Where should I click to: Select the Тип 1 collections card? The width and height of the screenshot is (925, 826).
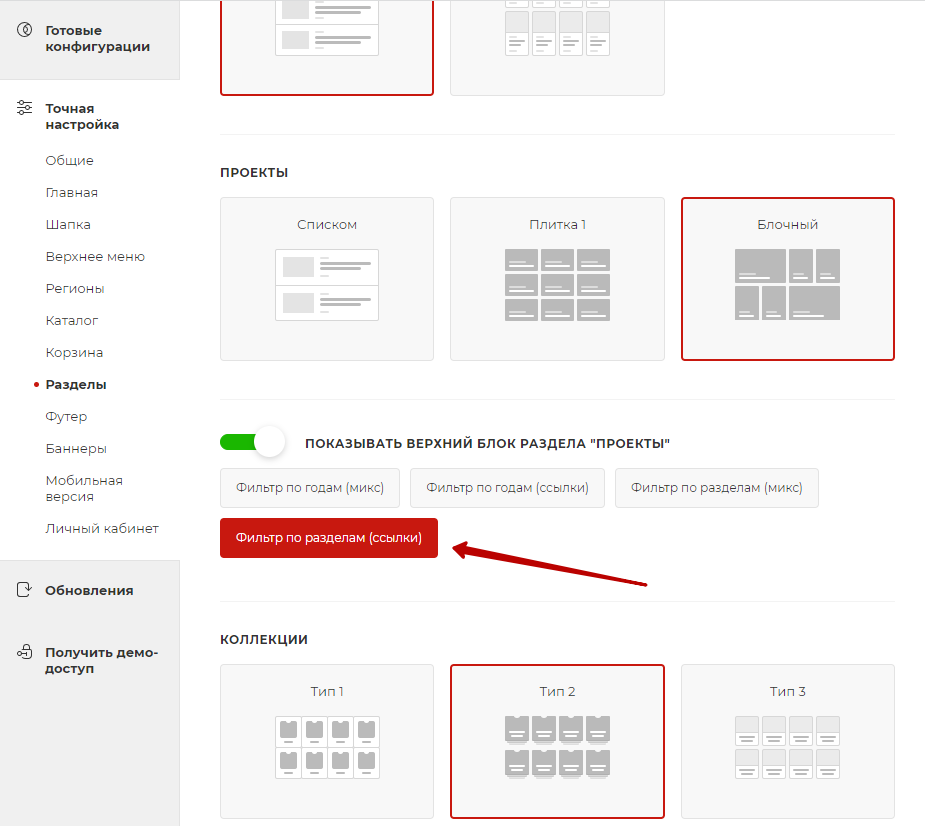[327, 741]
